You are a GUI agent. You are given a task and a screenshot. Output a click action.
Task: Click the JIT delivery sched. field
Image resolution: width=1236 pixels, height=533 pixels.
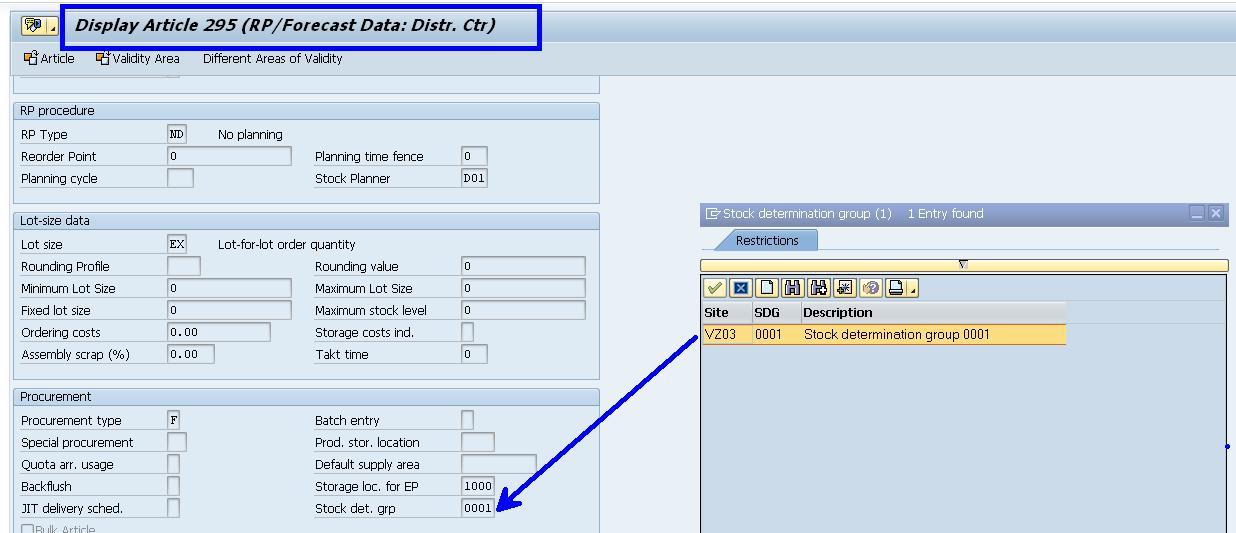point(174,508)
